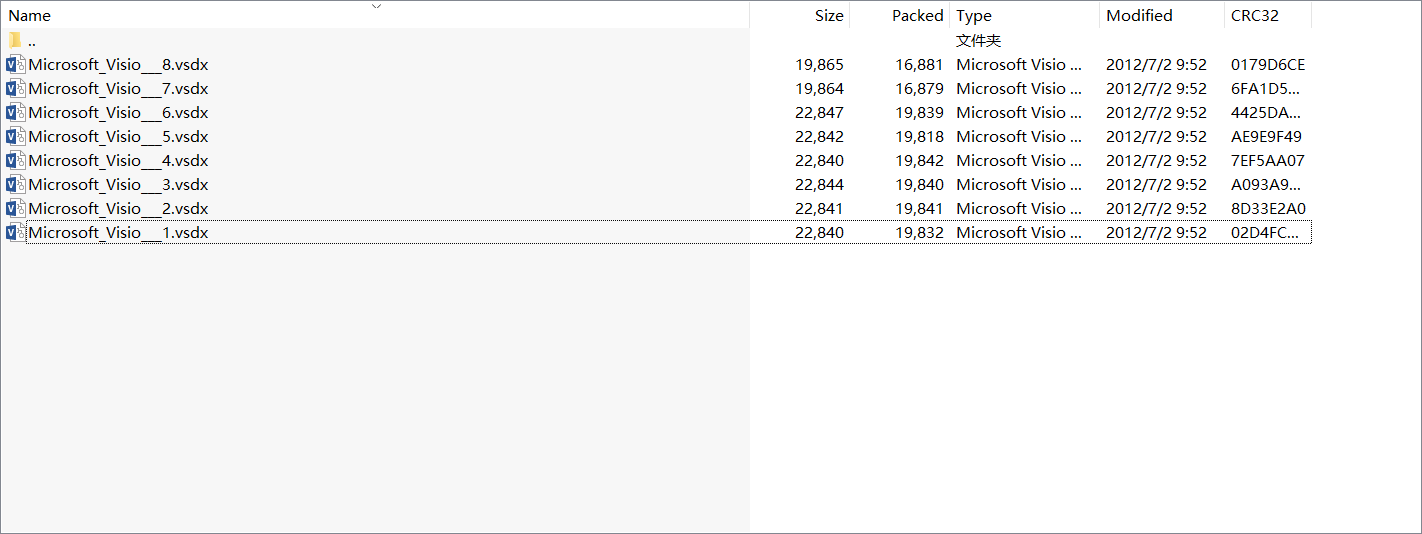
Task: Select the packed size 19,842 entry
Action: tap(919, 160)
